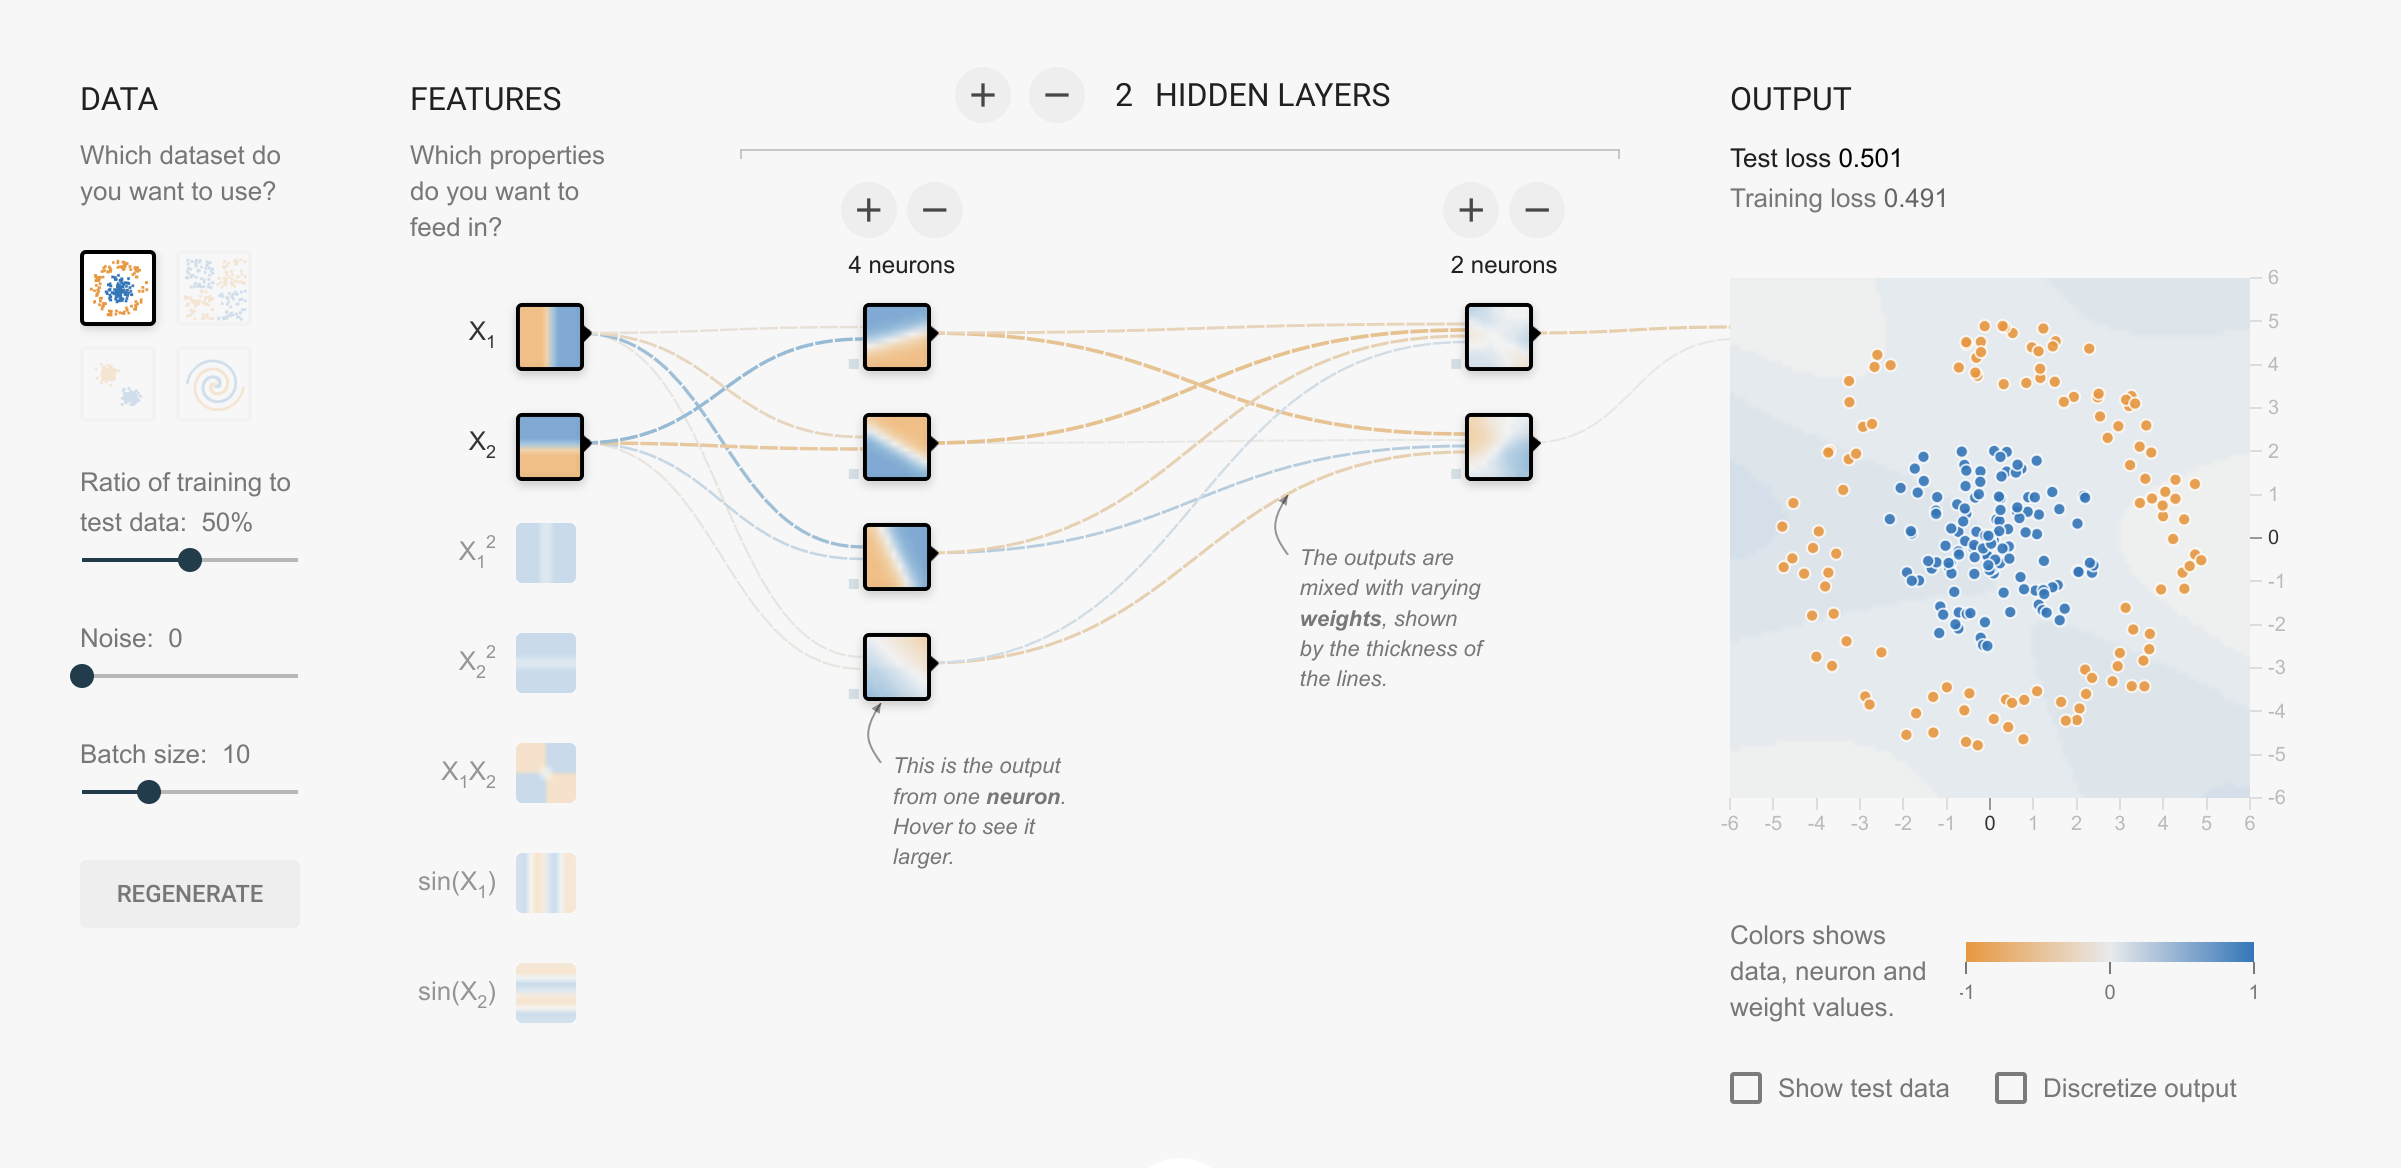Viewport: 2401px width, 1168px height.
Task: Pick the two Gaussian clusters dataset
Action: 118,384
